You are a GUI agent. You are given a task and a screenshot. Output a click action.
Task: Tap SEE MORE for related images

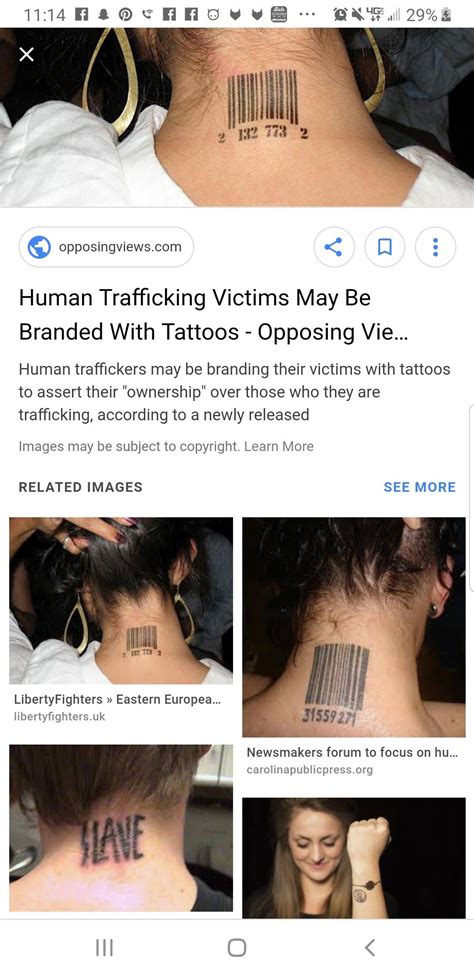419,487
